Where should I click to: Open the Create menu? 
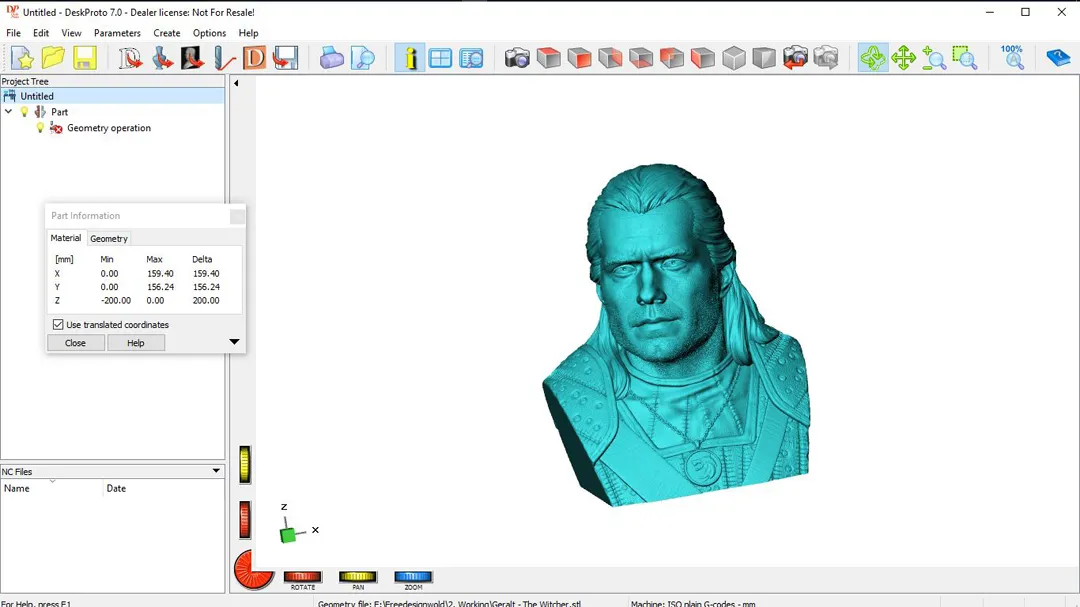click(x=167, y=33)
